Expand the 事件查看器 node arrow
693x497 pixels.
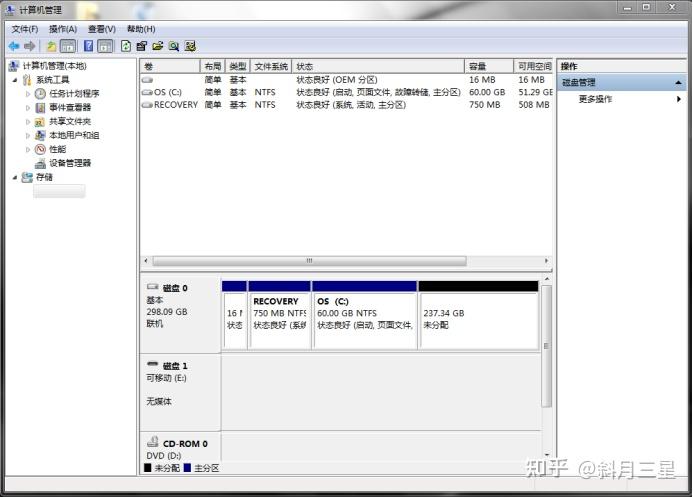(x=28, y=108)
